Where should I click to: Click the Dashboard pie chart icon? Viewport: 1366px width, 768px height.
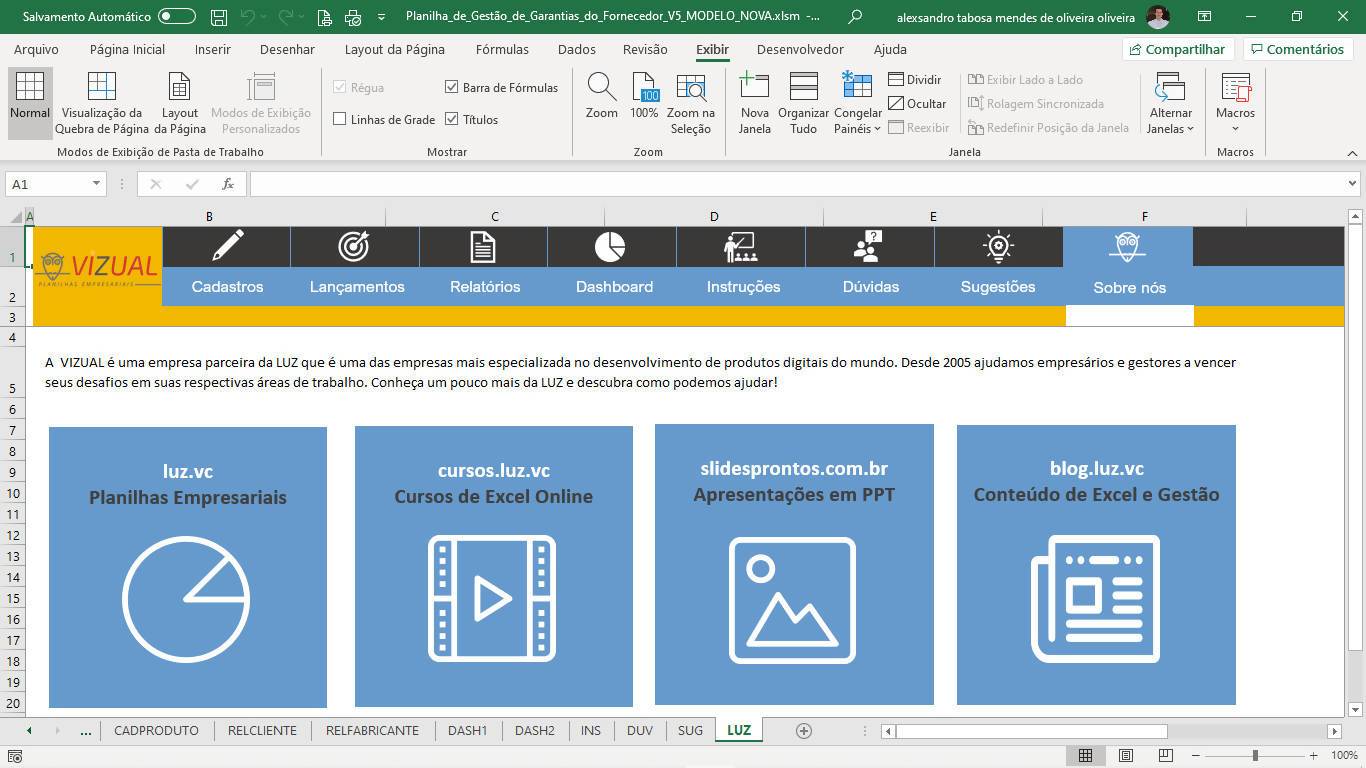pos(609,246)
